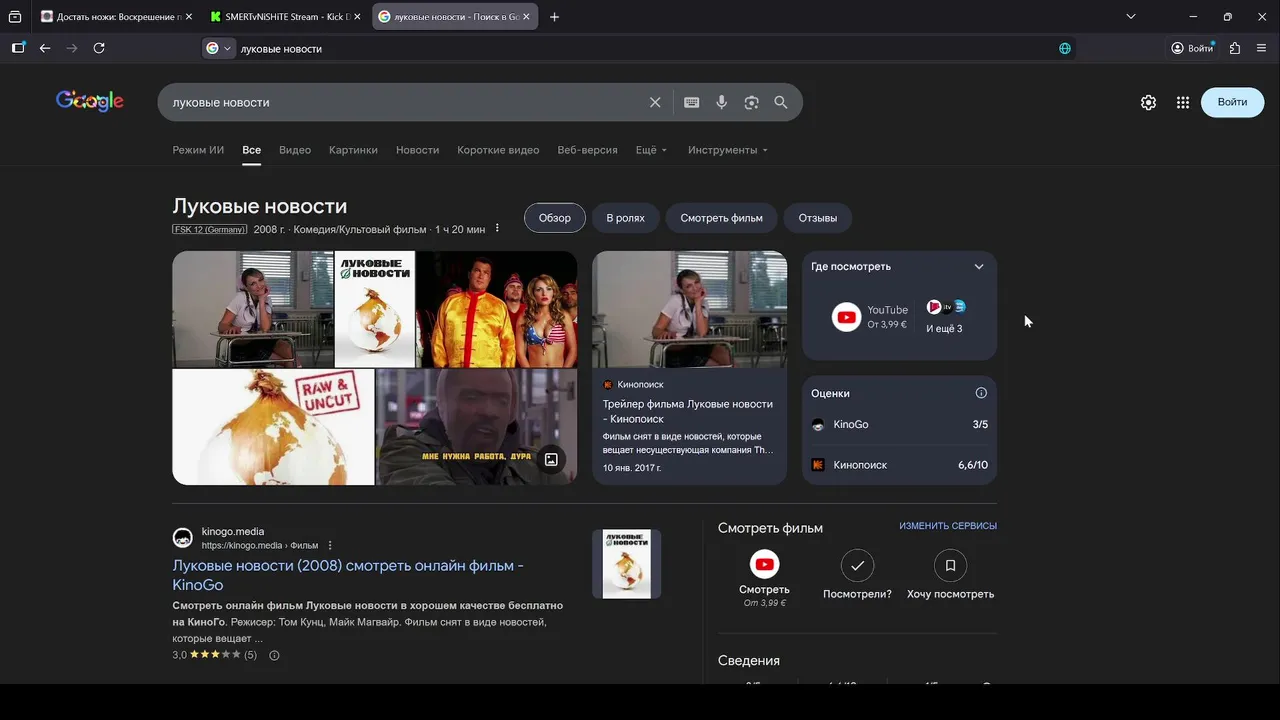Click the kinogo.media site favicon

(183, 538)
